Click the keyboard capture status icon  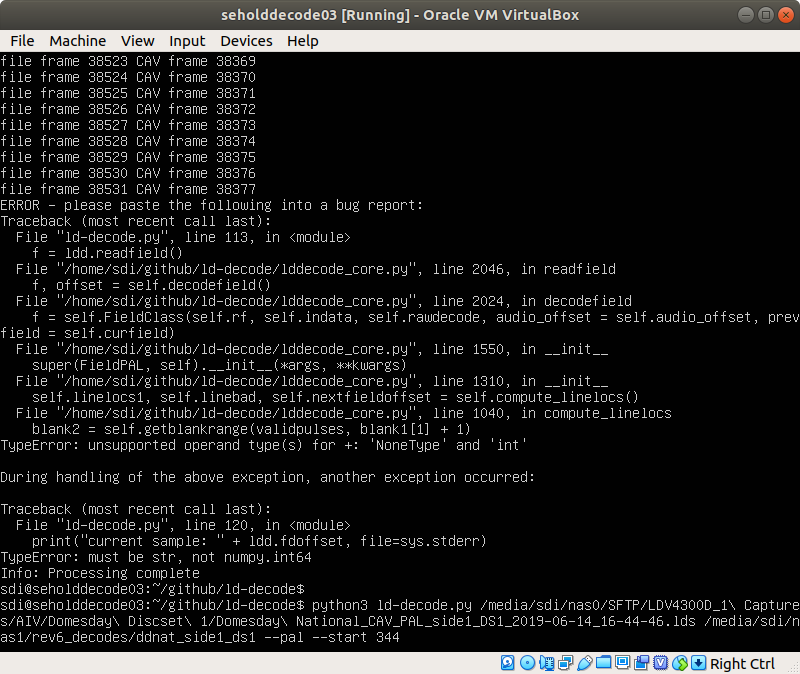(x=698, y=663)
